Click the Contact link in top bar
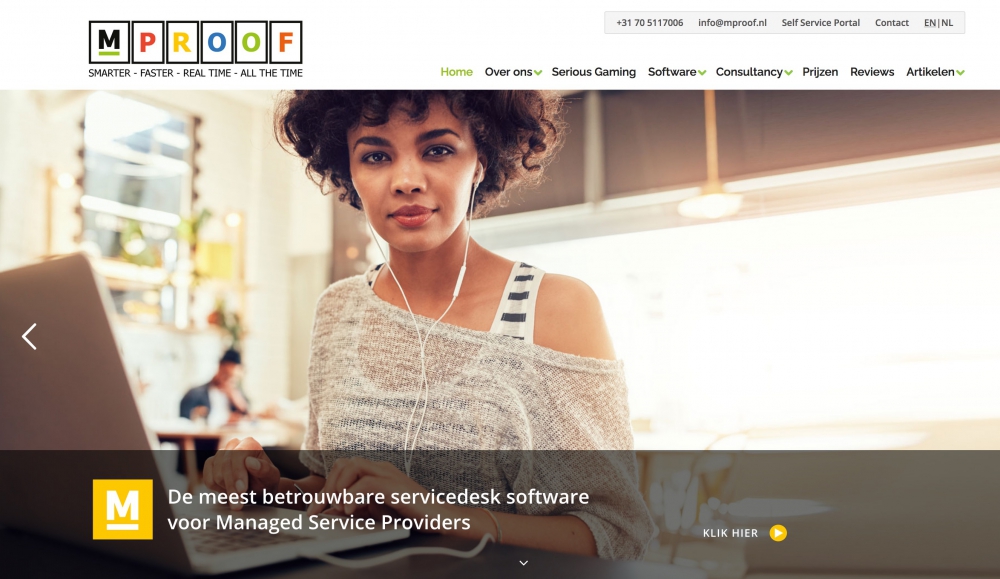Viewport: 1000px width, 579px height. tap(892, 23)
